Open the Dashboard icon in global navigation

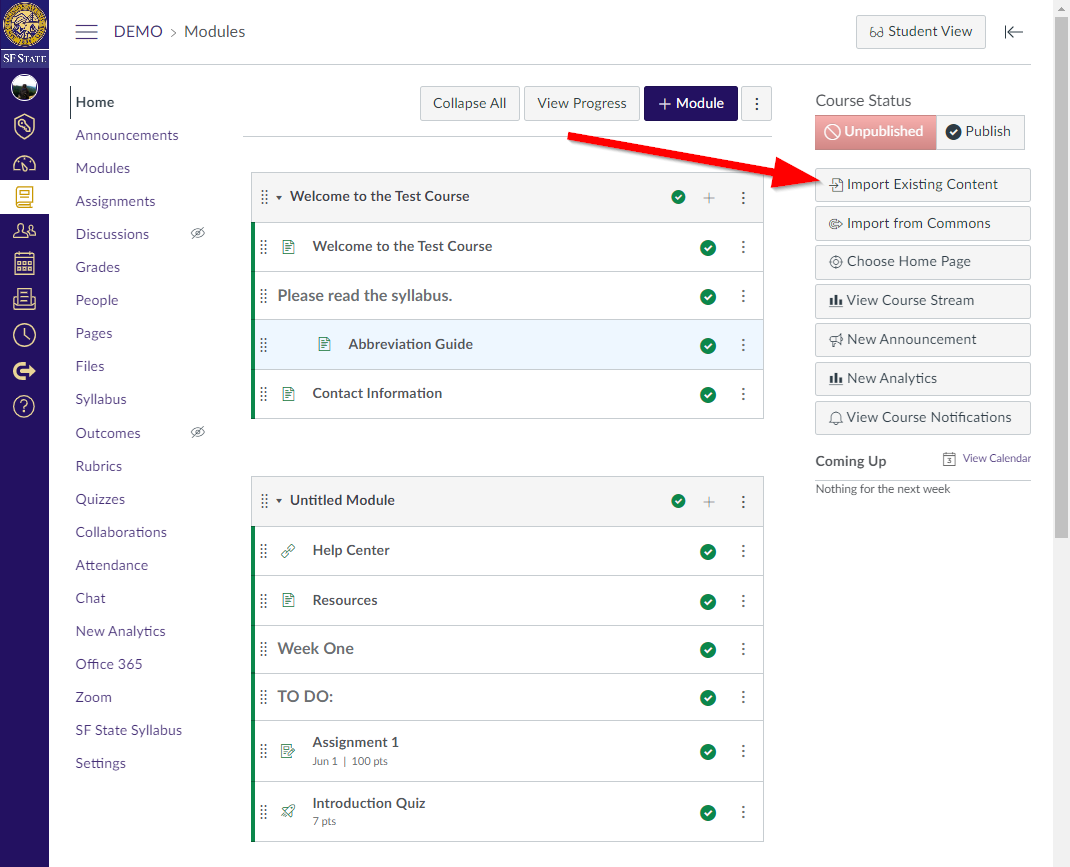[x=24, y=162]
